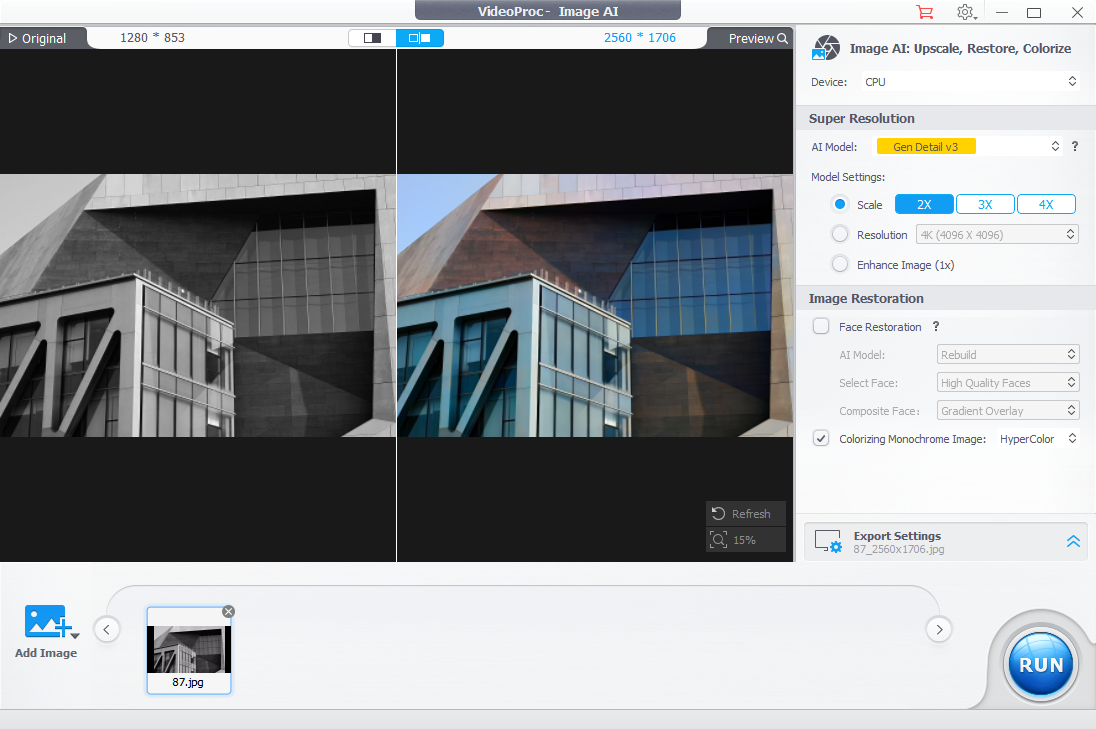This screenshot has width=1096, height=729.
Task: Open the Device CPU dropdown
Action: tap(970, 82)
